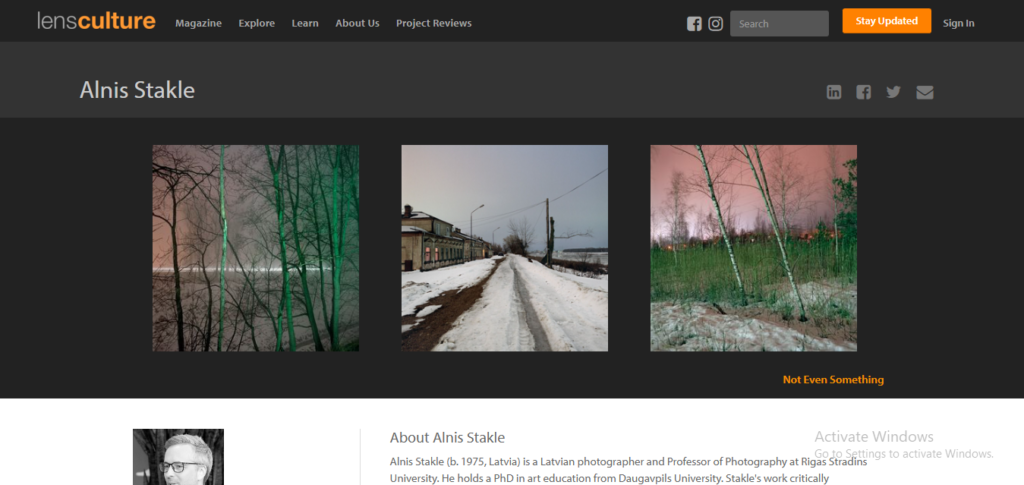Click the LensCulture logo
The height and width of the screenshot is (485, 1024).
point(96,21)
